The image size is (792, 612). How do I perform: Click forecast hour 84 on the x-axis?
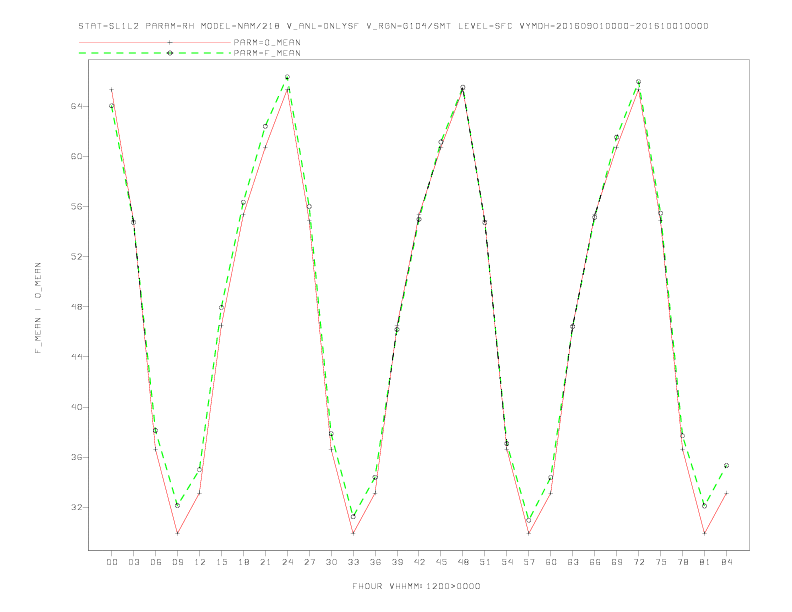(x=726, y=562)
